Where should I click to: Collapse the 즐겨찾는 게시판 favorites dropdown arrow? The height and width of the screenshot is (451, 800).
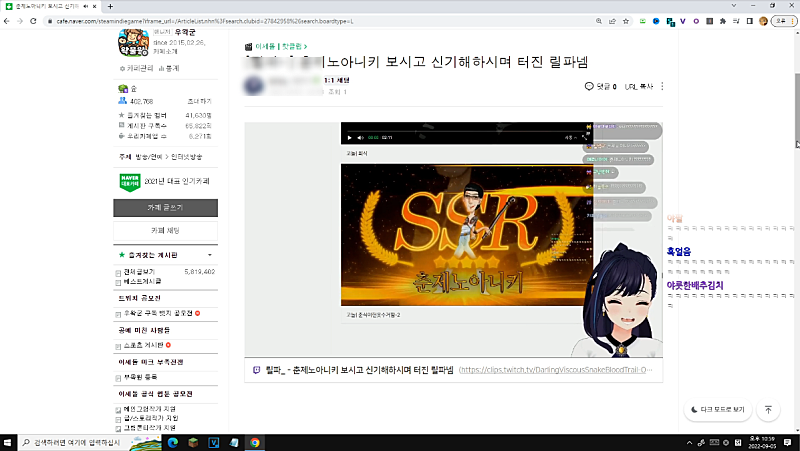click(x=209, y=255)
